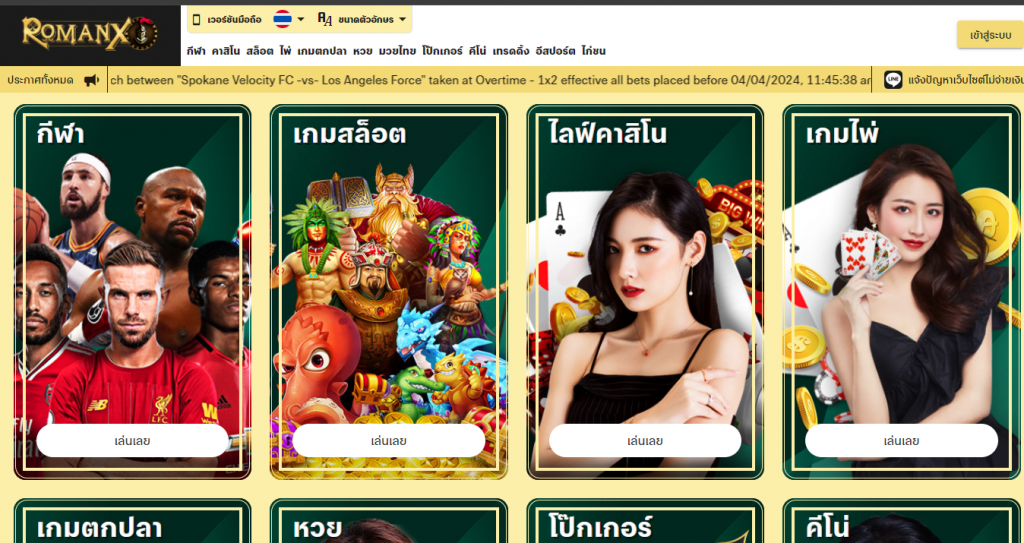The image size is (1024, 543).
Task: Click the mobile phone version icon
Action: pyautogui.click(x=196, y=20)
